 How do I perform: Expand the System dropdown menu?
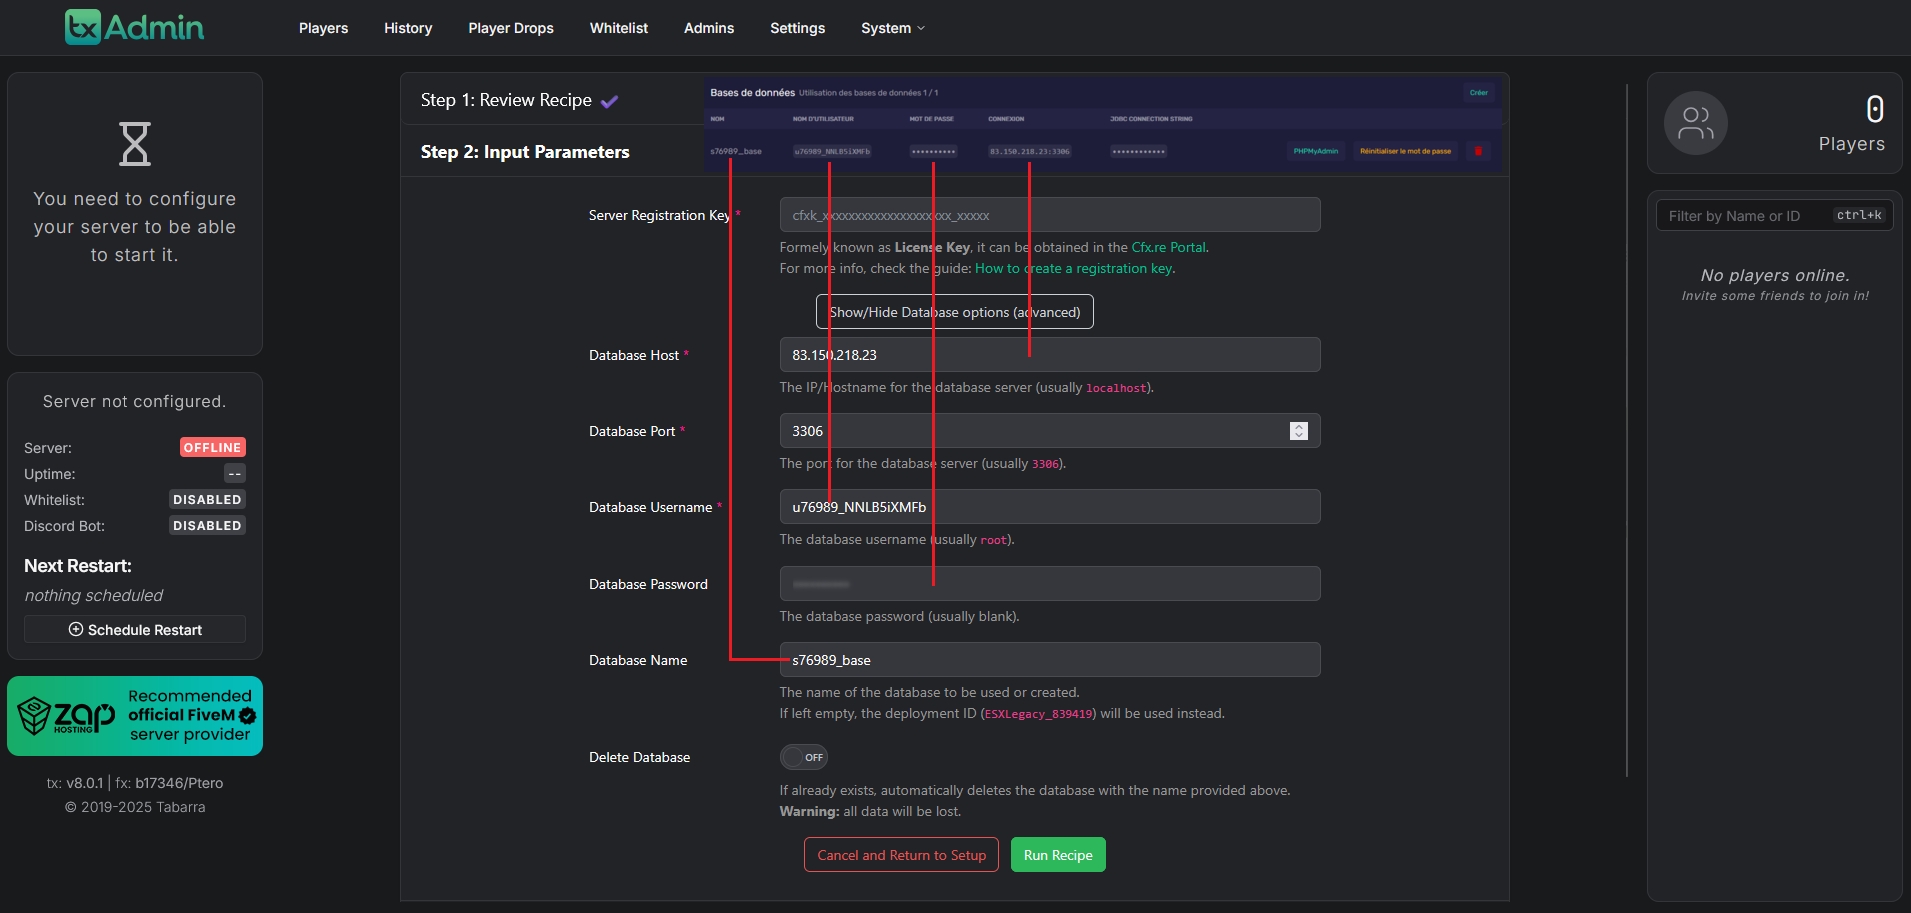tap(892, 28)
